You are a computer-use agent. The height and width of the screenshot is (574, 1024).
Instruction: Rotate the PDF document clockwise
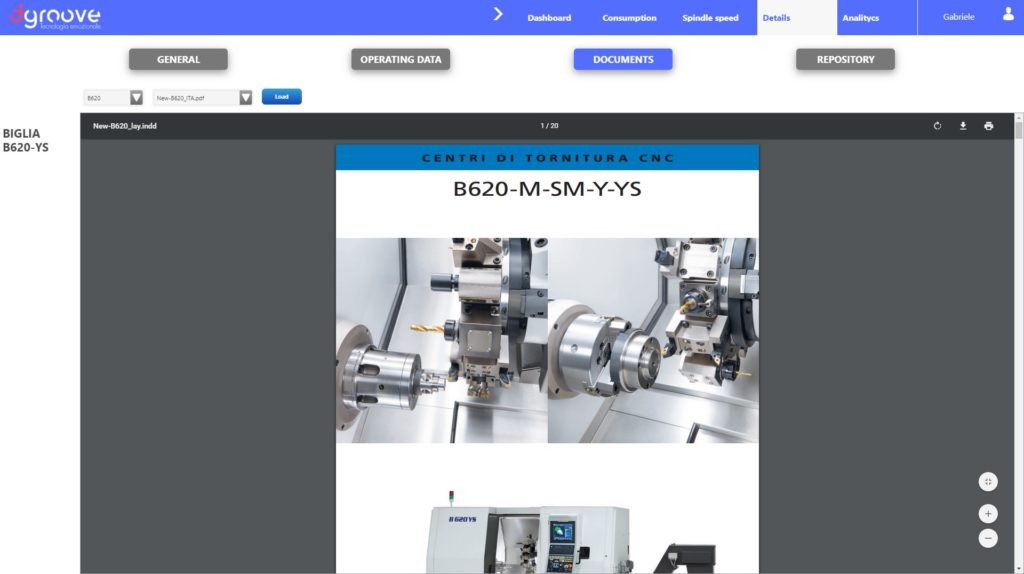[937, 126]
